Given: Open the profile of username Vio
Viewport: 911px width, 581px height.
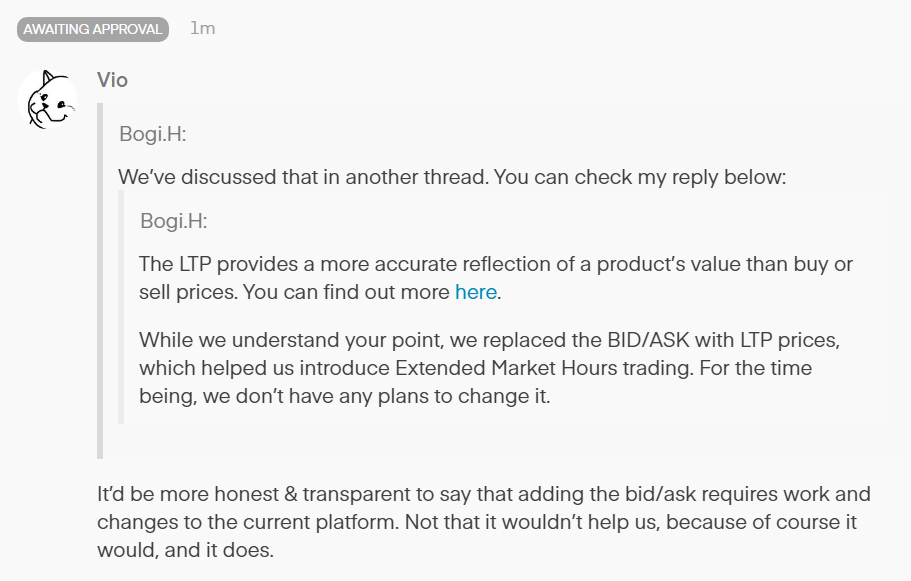Looking at the screenshot, I should coord(113,80).
